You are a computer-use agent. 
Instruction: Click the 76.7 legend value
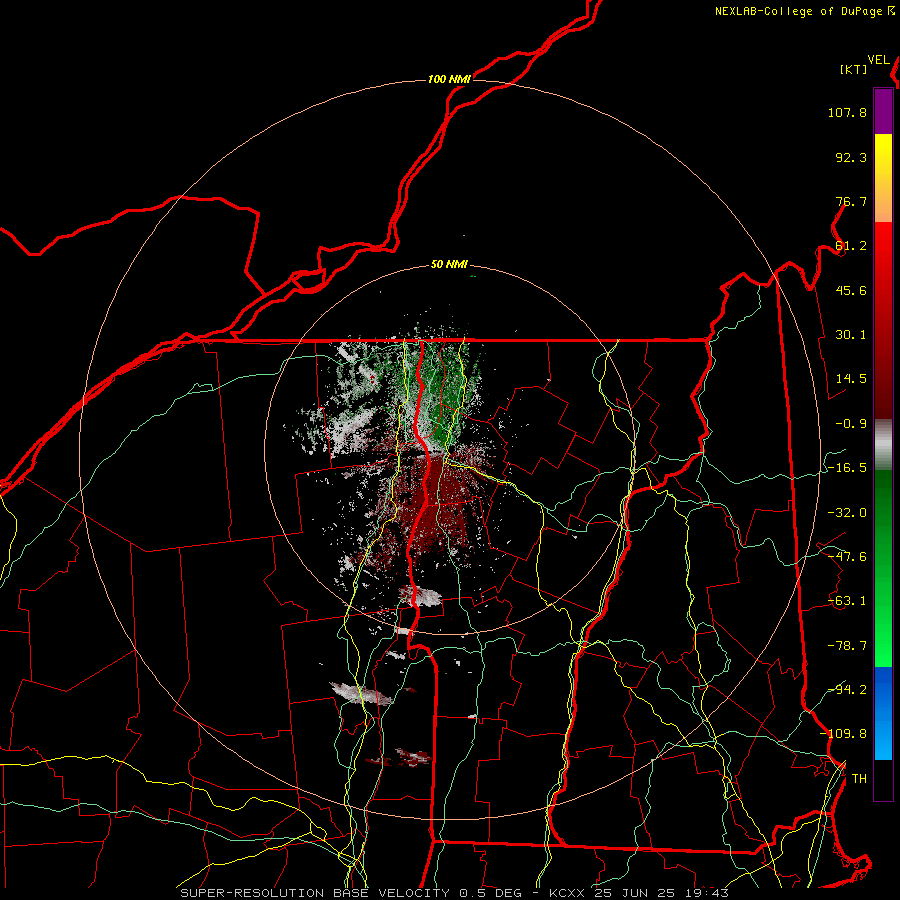click(x=851, y=201)
